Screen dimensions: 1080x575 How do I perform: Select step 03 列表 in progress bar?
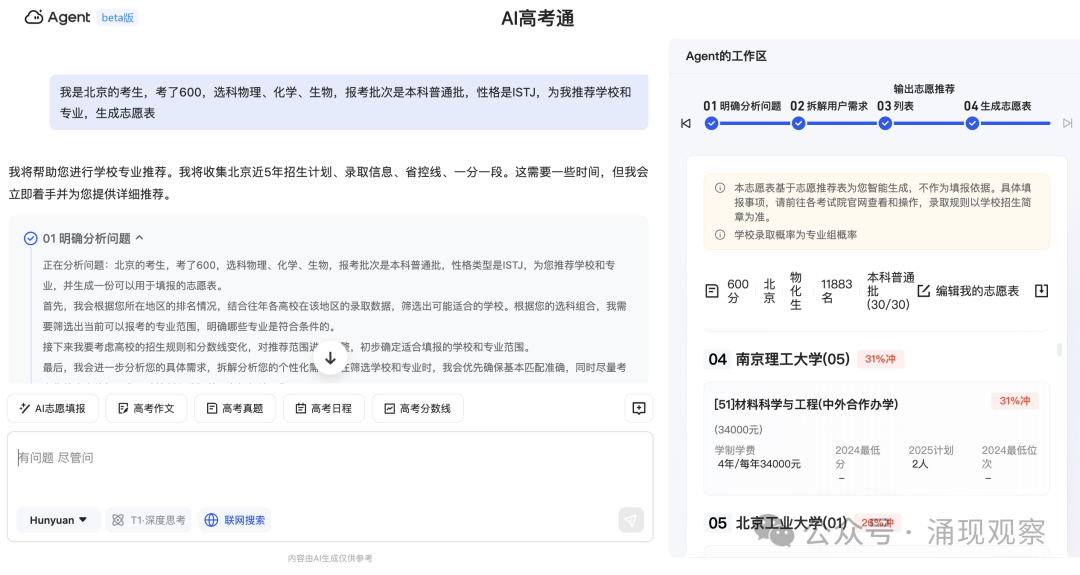[x=895, y=106]
